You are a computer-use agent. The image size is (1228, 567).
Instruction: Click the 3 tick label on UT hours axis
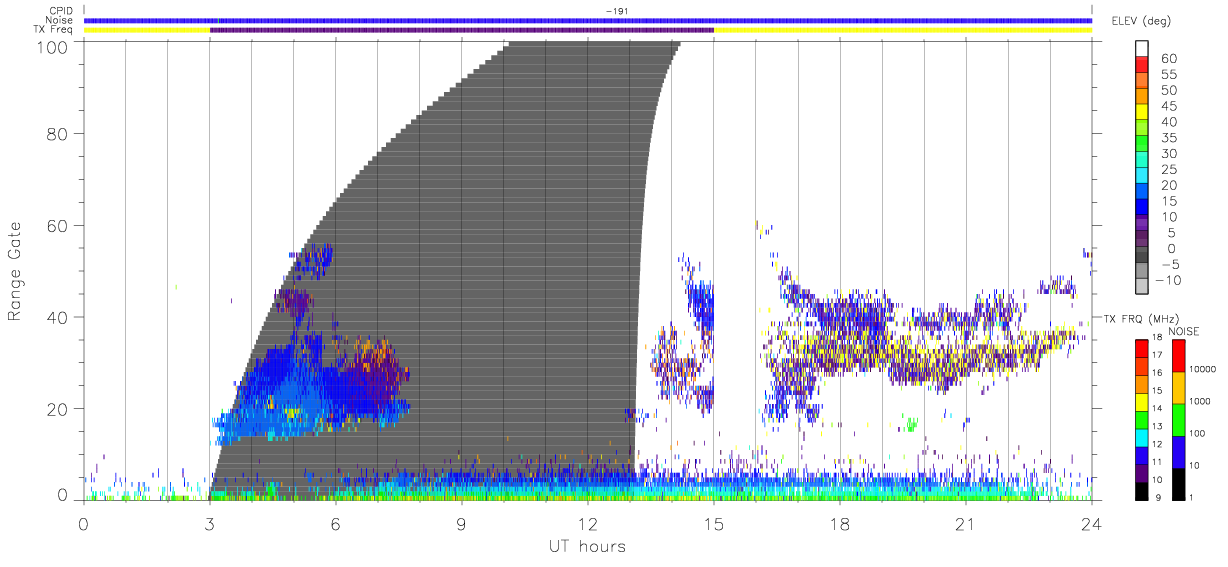210,525
